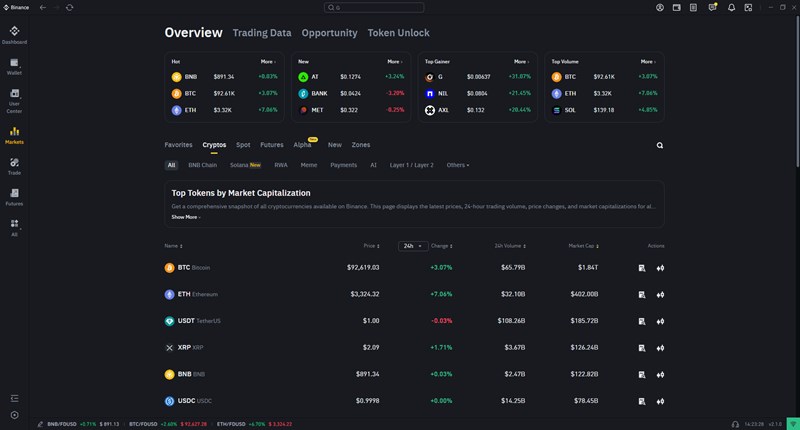800x430 pixels.
Task: Toggle sorting by 24h Volume
Action: pyautogui.click(x=510, y=245)
